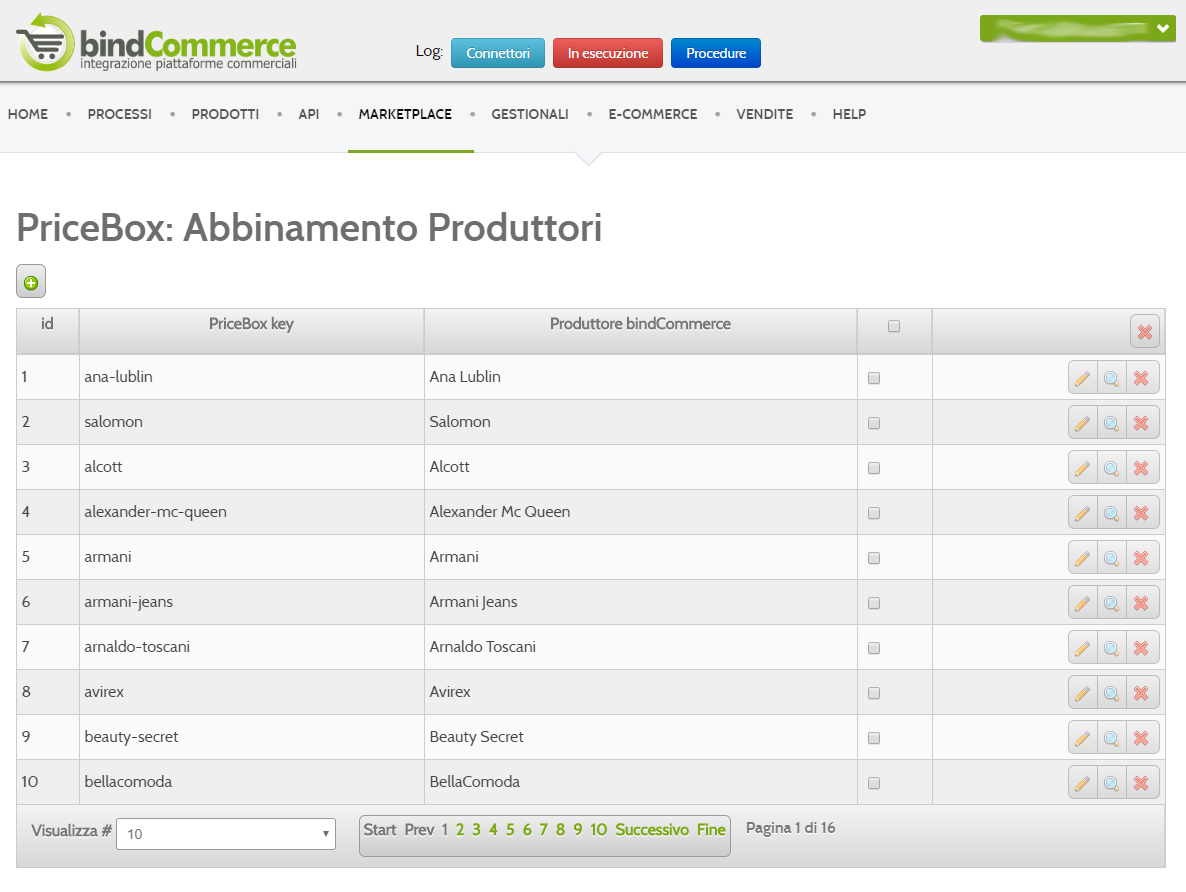The height and width of the screenshot is (892, 1186).
Task: Delete the armani row
Action: (x=1141, y=558)
